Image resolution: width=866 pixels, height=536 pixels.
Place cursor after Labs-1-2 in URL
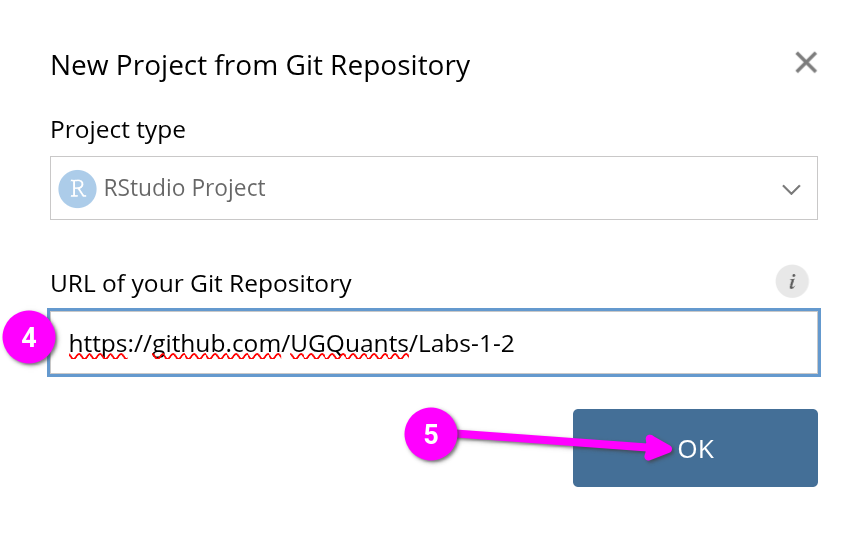(516, 344)
